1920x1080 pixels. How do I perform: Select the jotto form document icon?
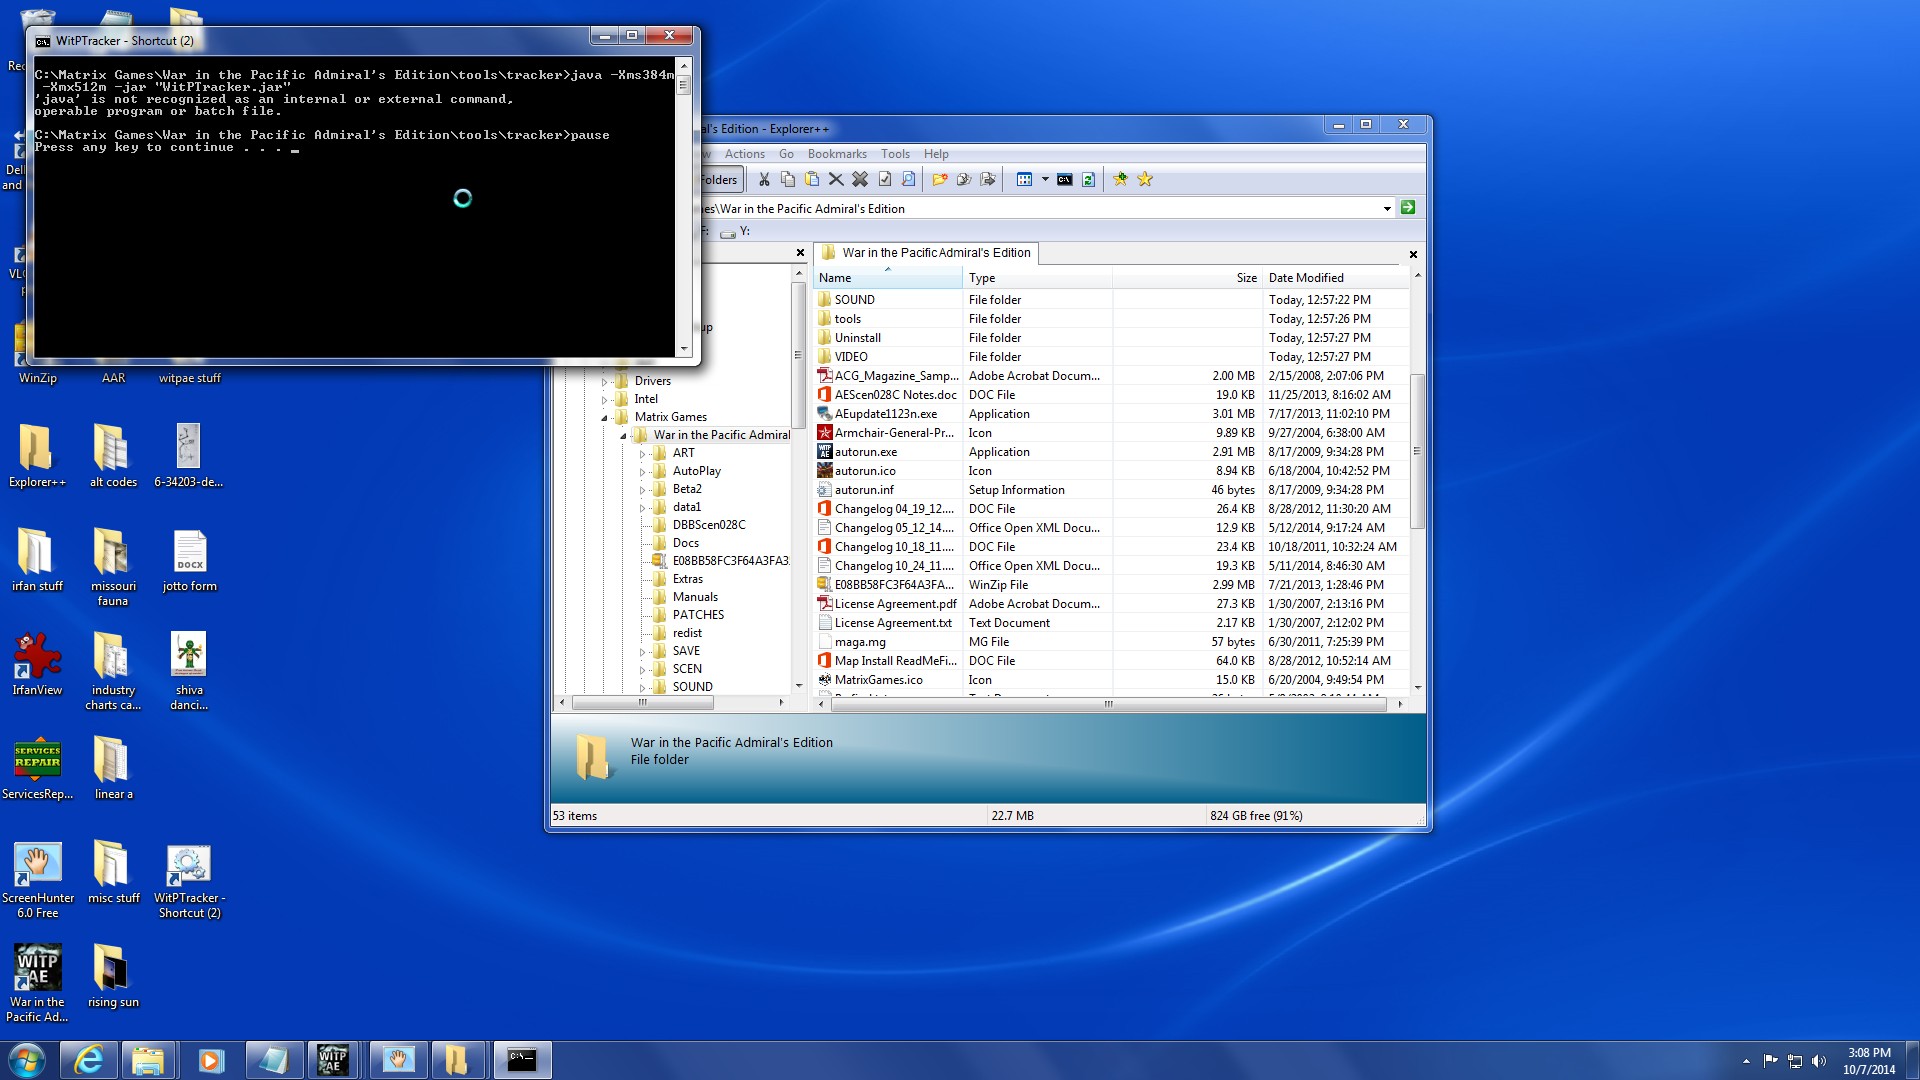(x=189, y=561)
